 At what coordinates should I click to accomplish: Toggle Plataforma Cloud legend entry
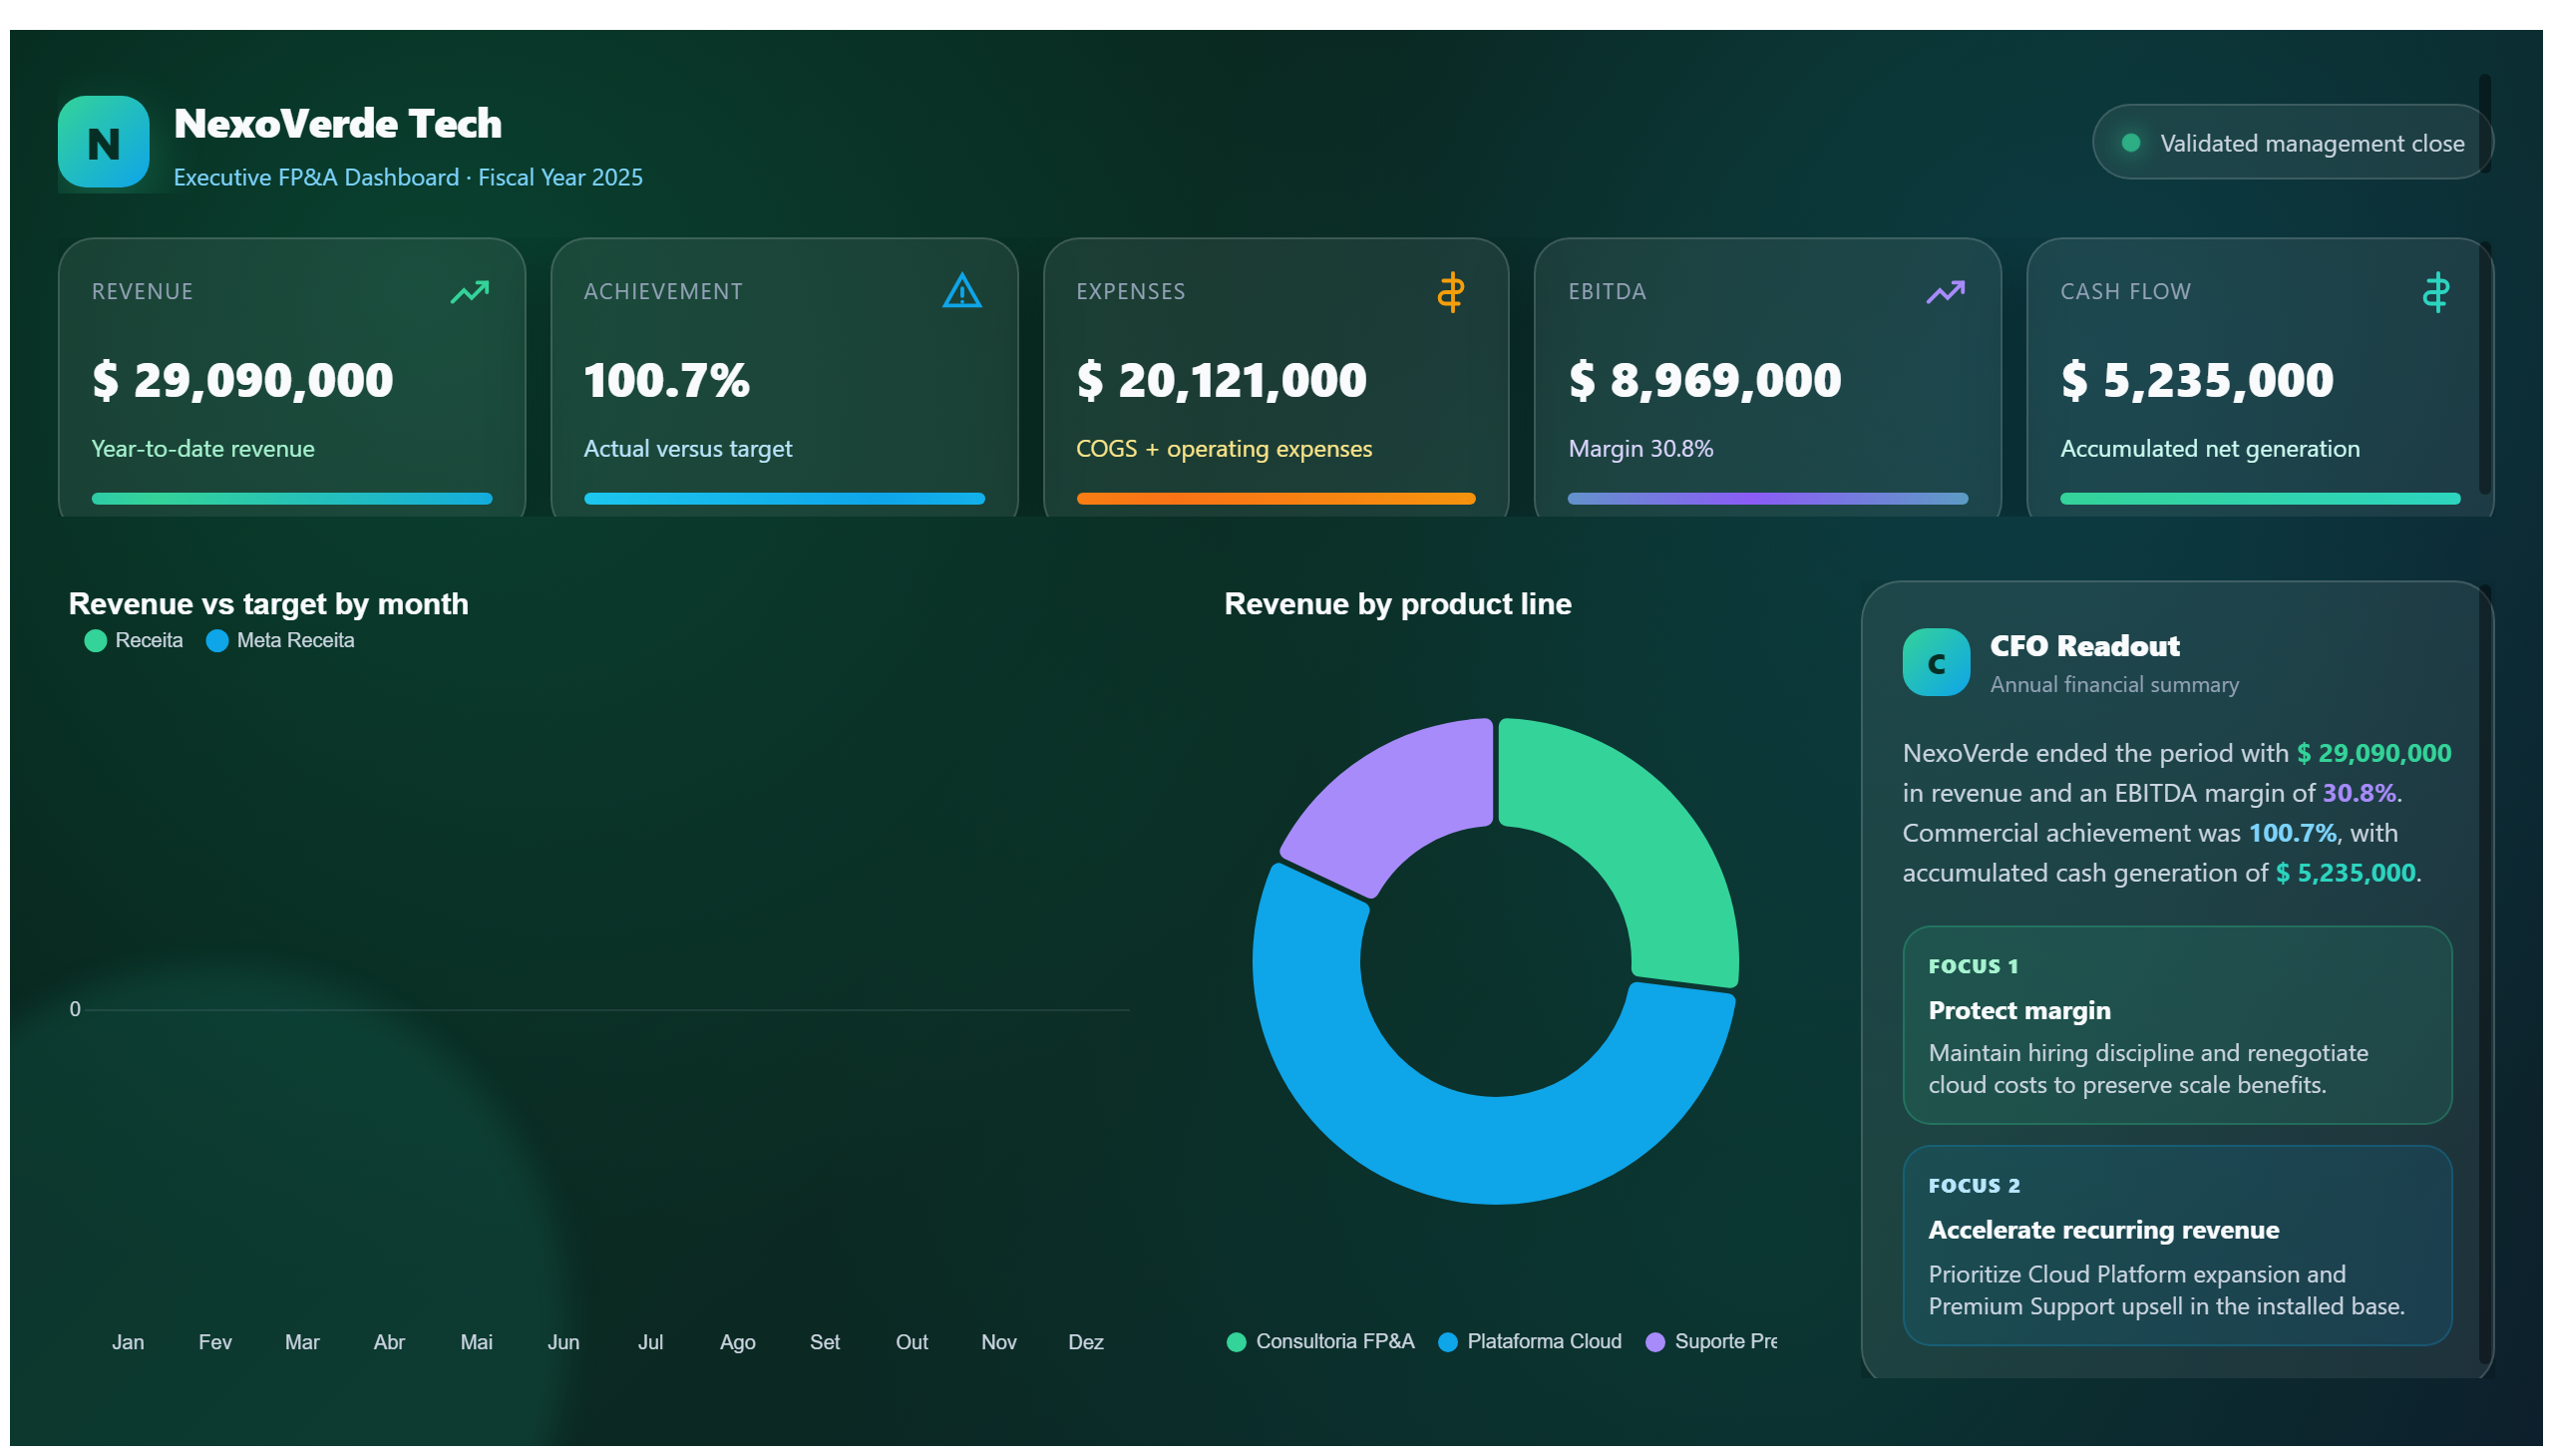tap(1529, 1341)
